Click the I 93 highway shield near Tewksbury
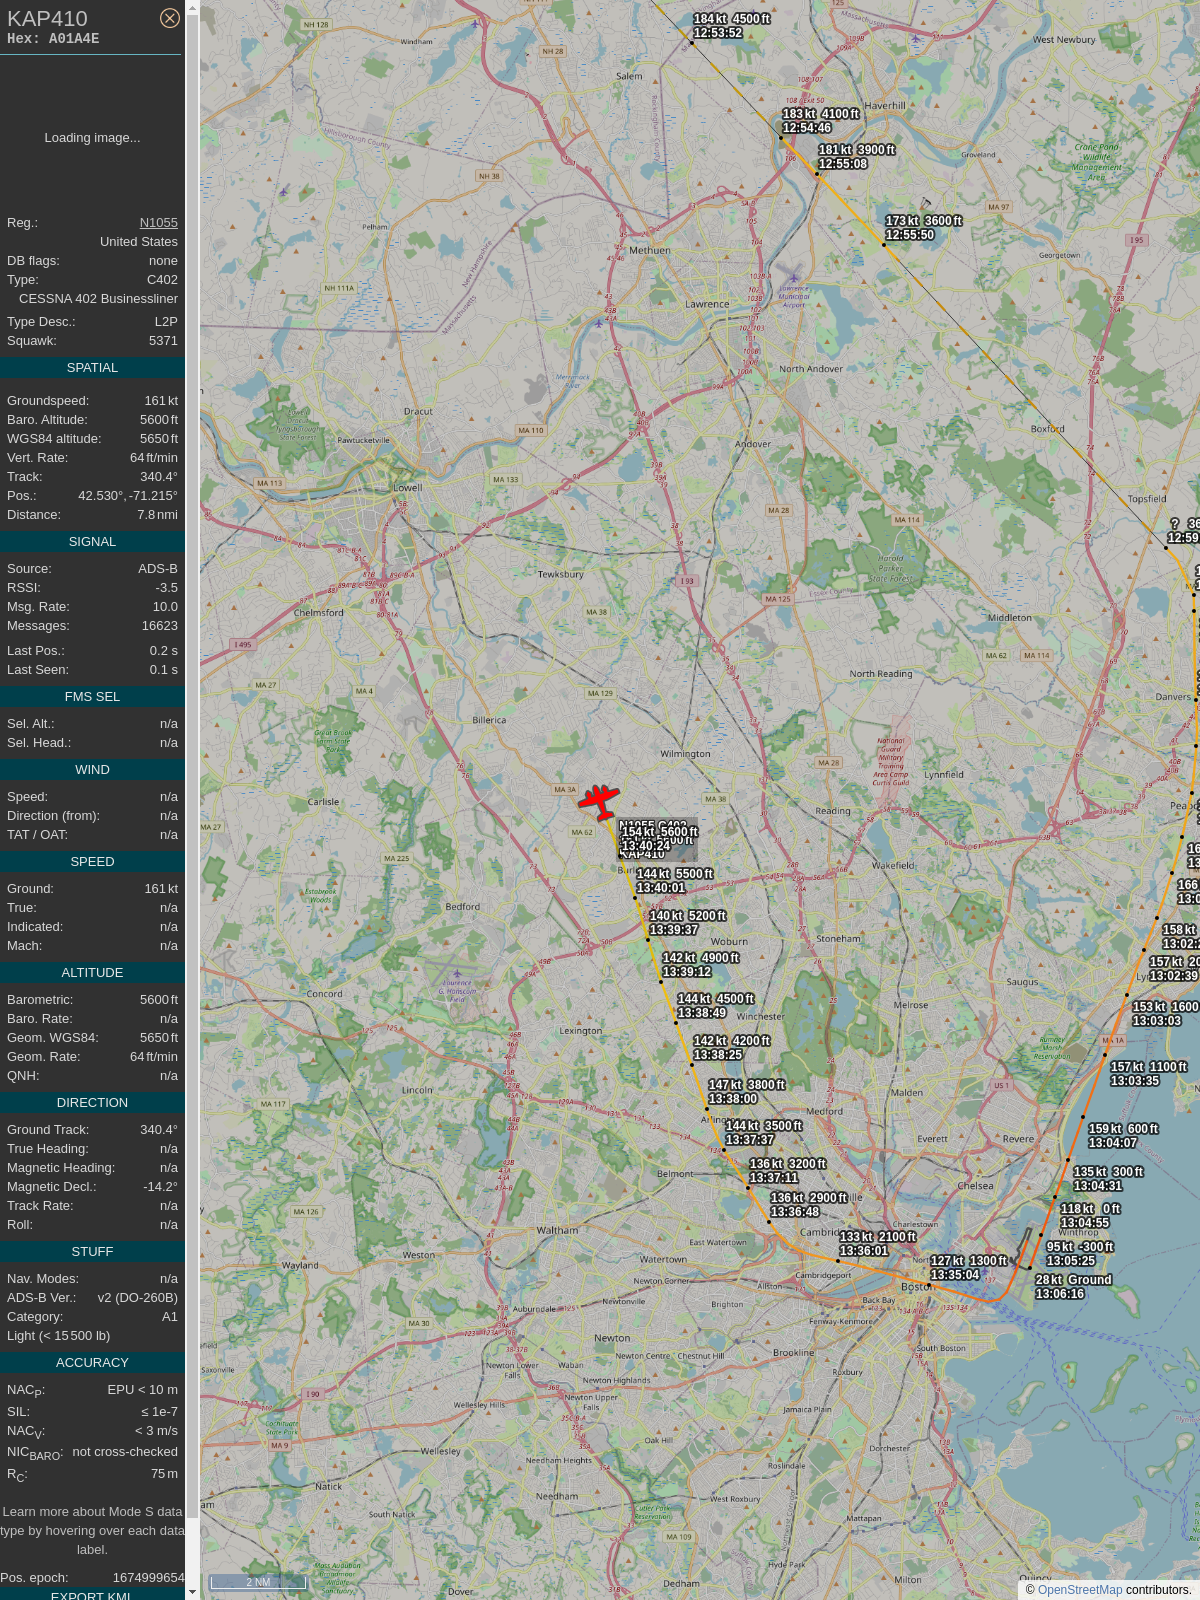This screenshot has width=1200, height=1600. [x=687, y=581]
